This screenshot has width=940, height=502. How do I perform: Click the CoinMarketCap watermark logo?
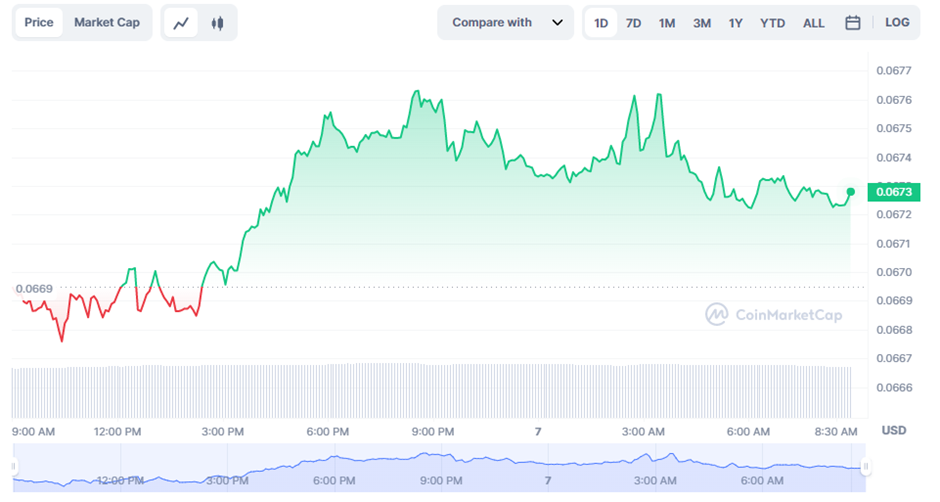pyautogui.click(x=773, y=315)
